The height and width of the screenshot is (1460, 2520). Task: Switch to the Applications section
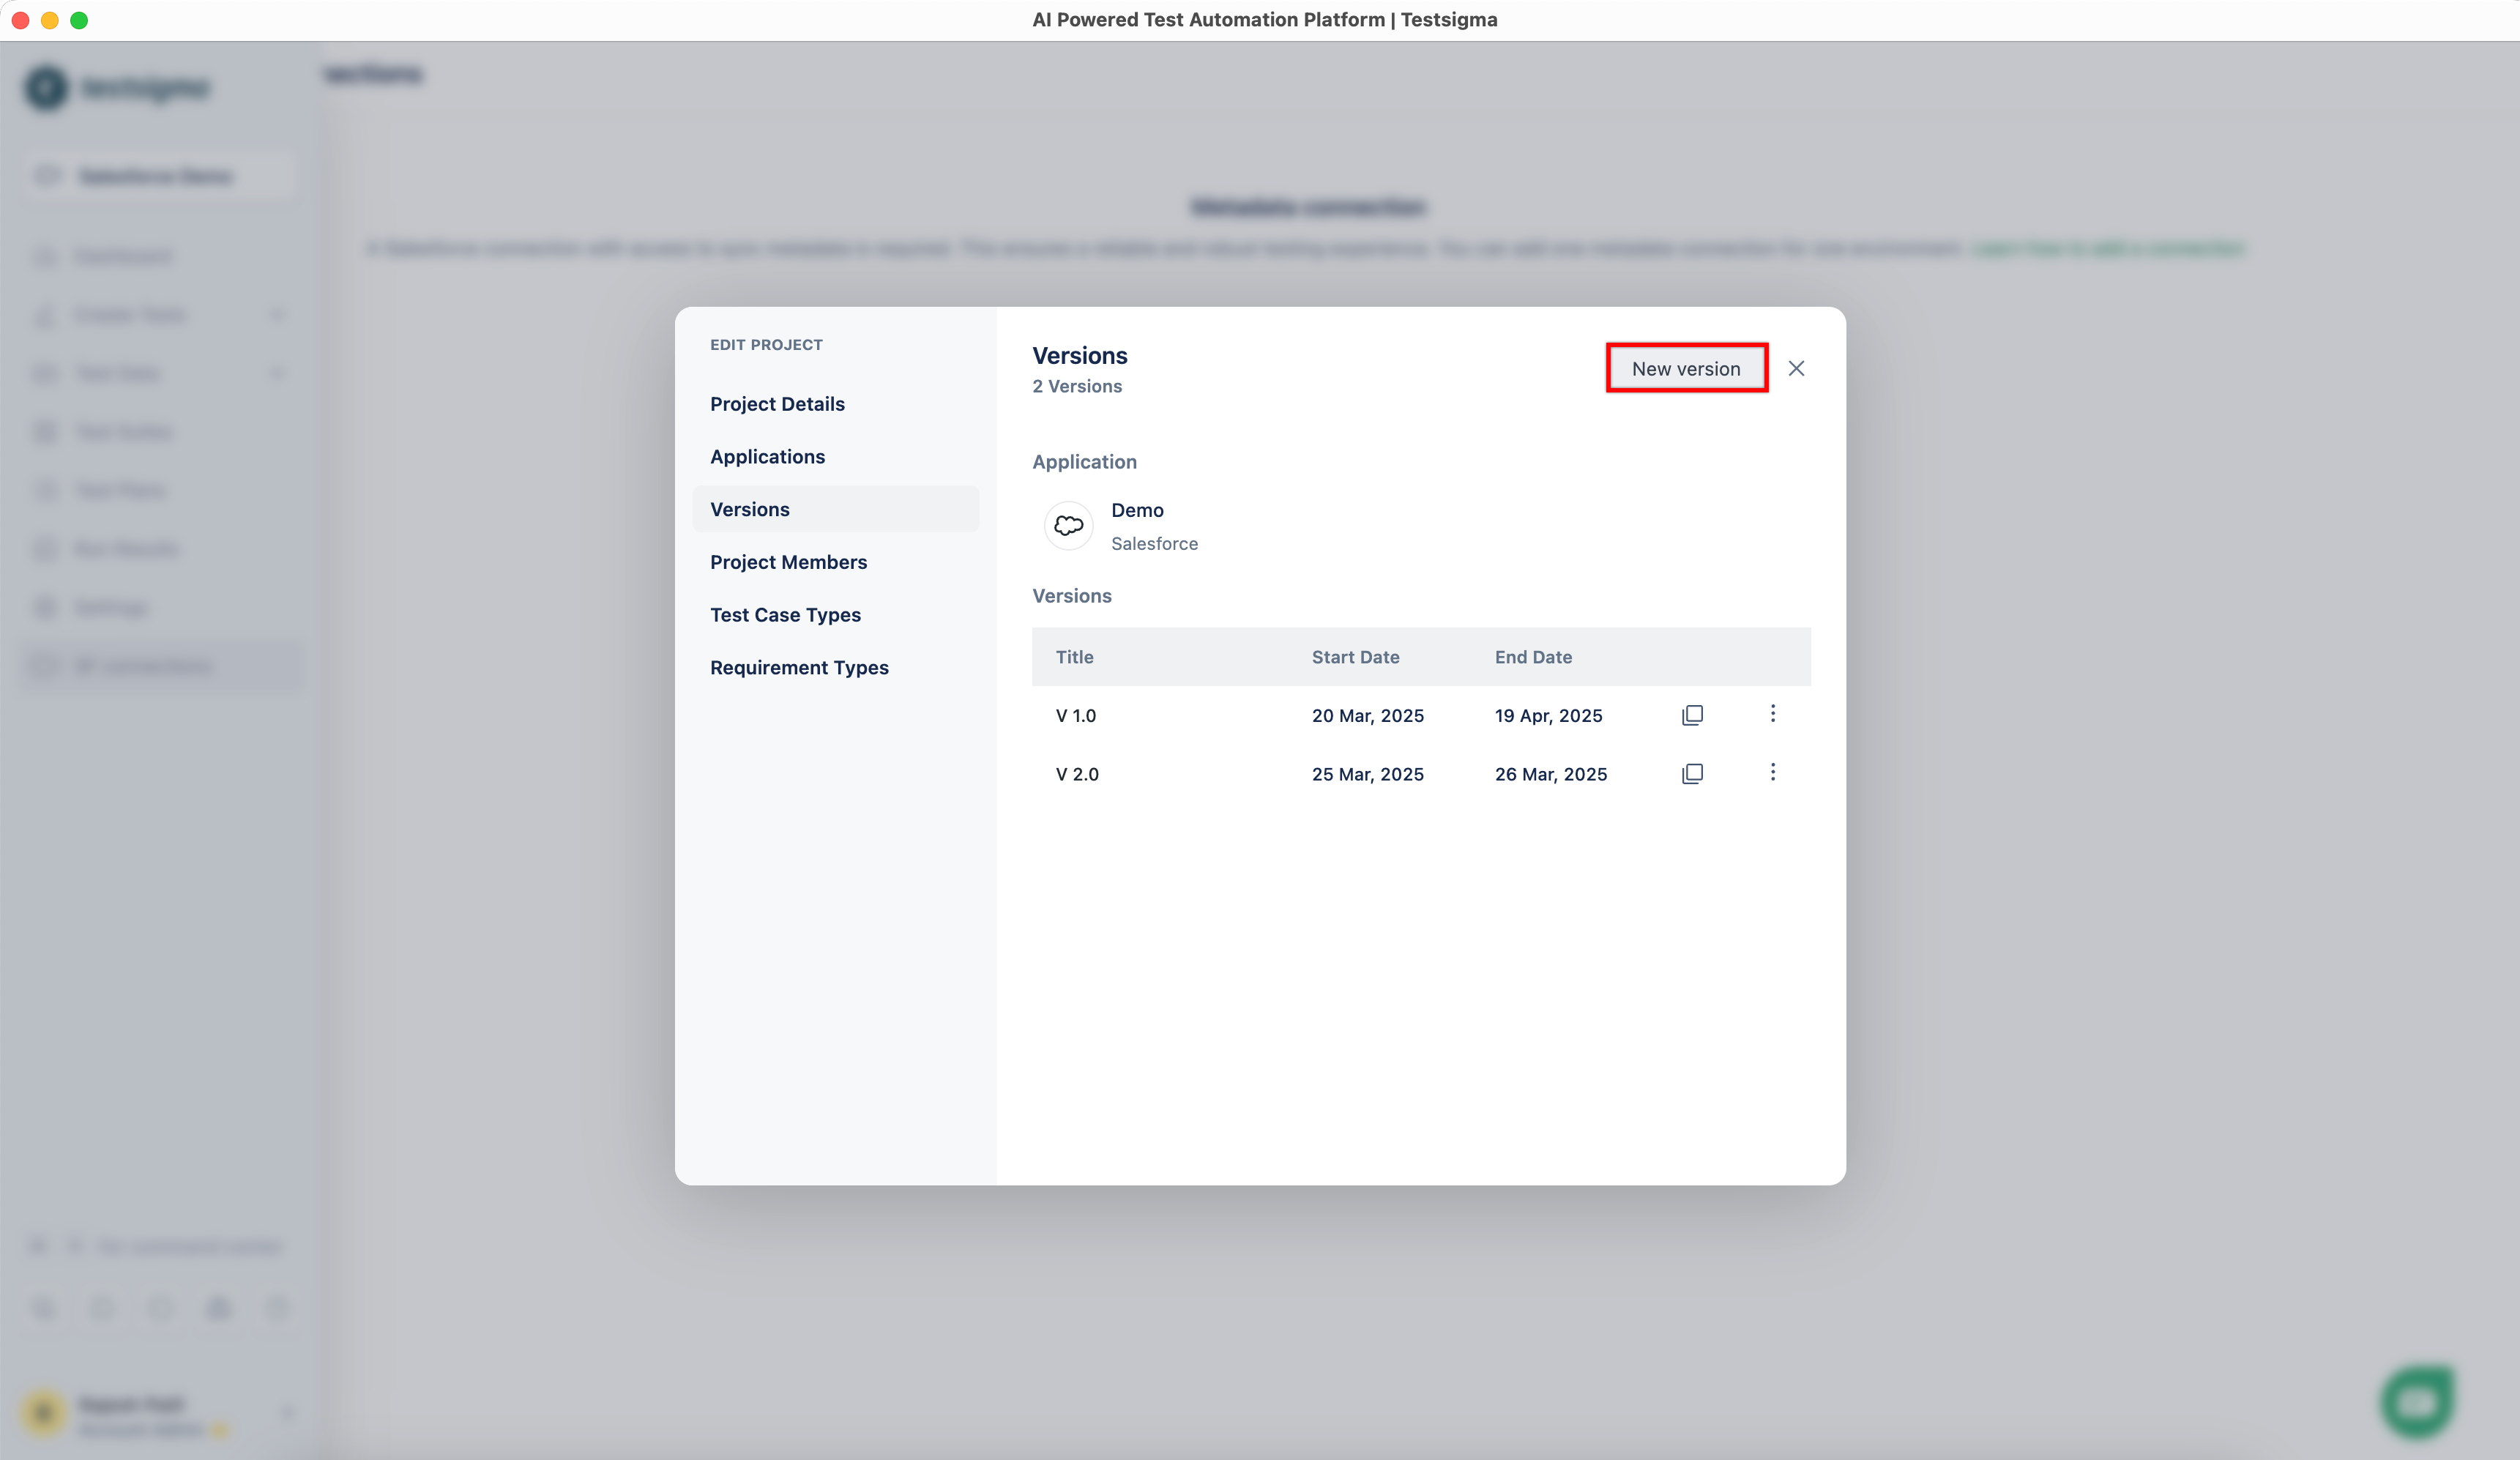click(x=767, y=456)
